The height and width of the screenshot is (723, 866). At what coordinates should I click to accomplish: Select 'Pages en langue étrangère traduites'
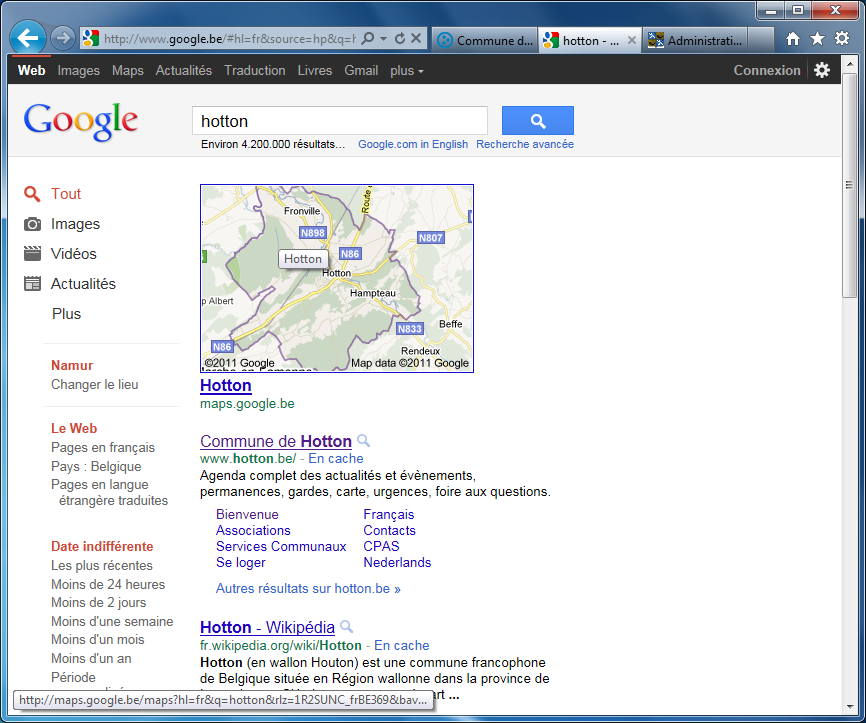109,492
